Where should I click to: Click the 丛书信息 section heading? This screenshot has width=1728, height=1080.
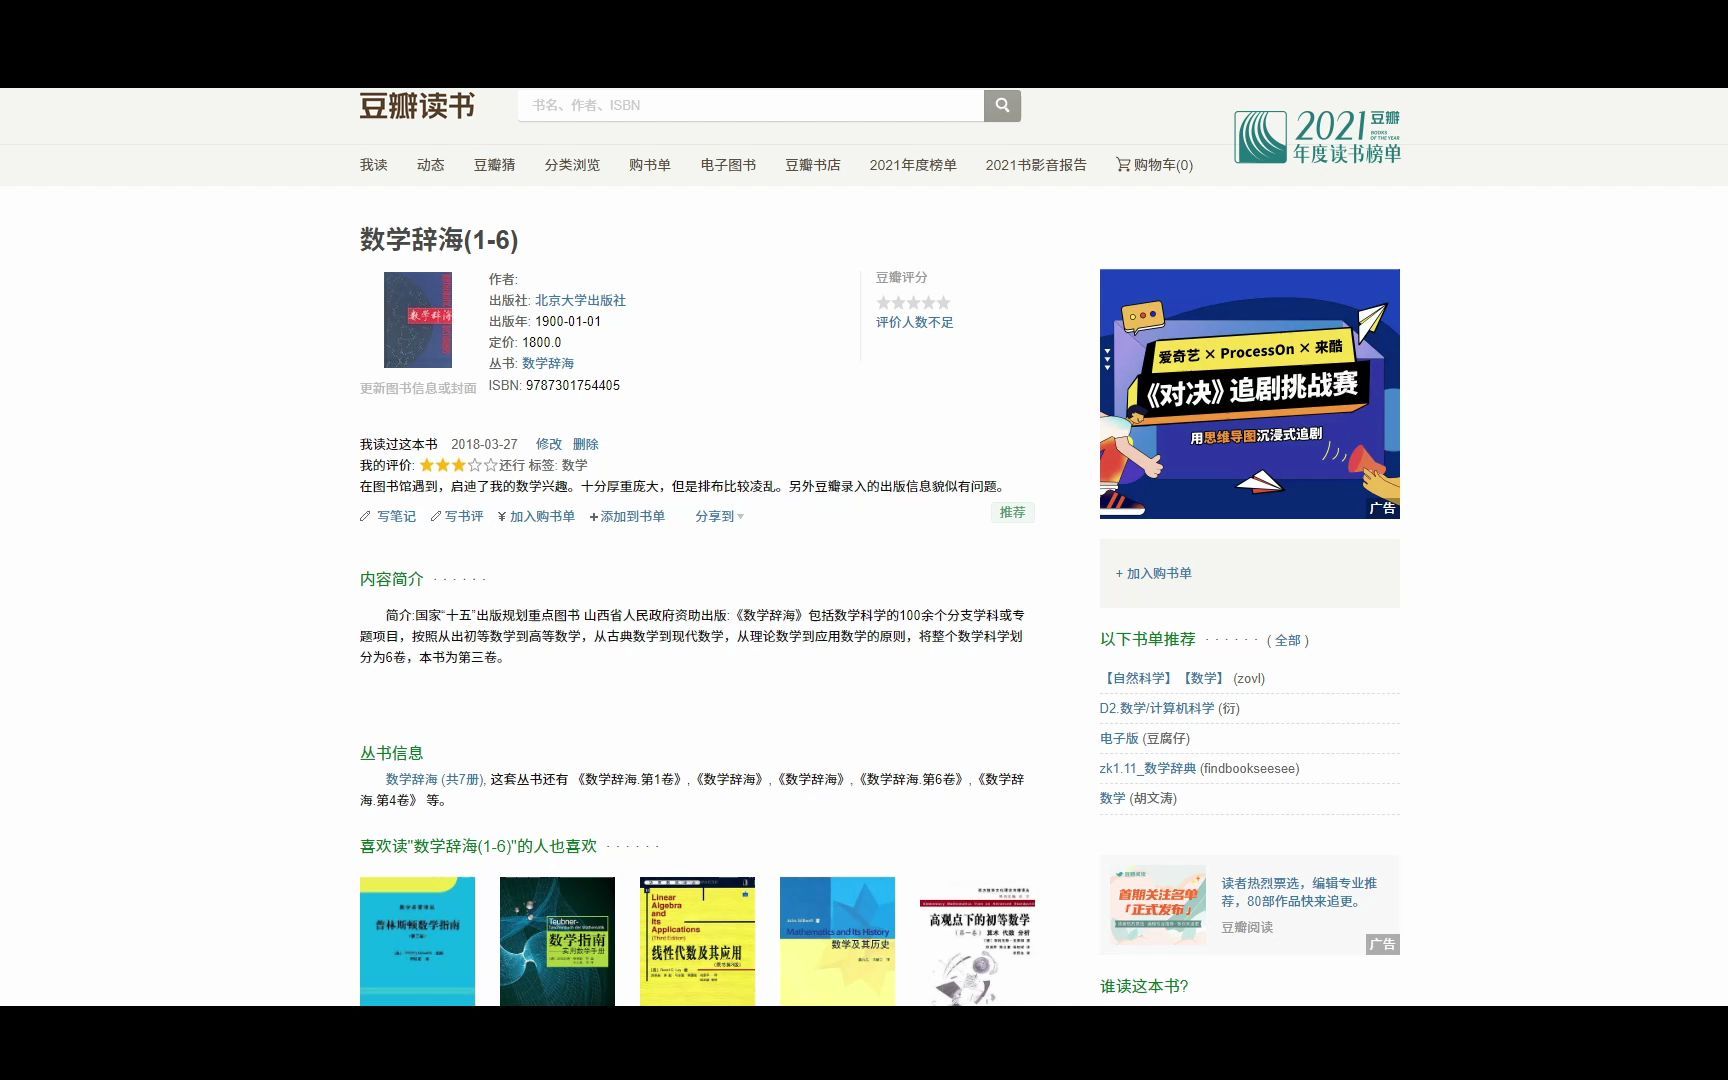(392, 753)
